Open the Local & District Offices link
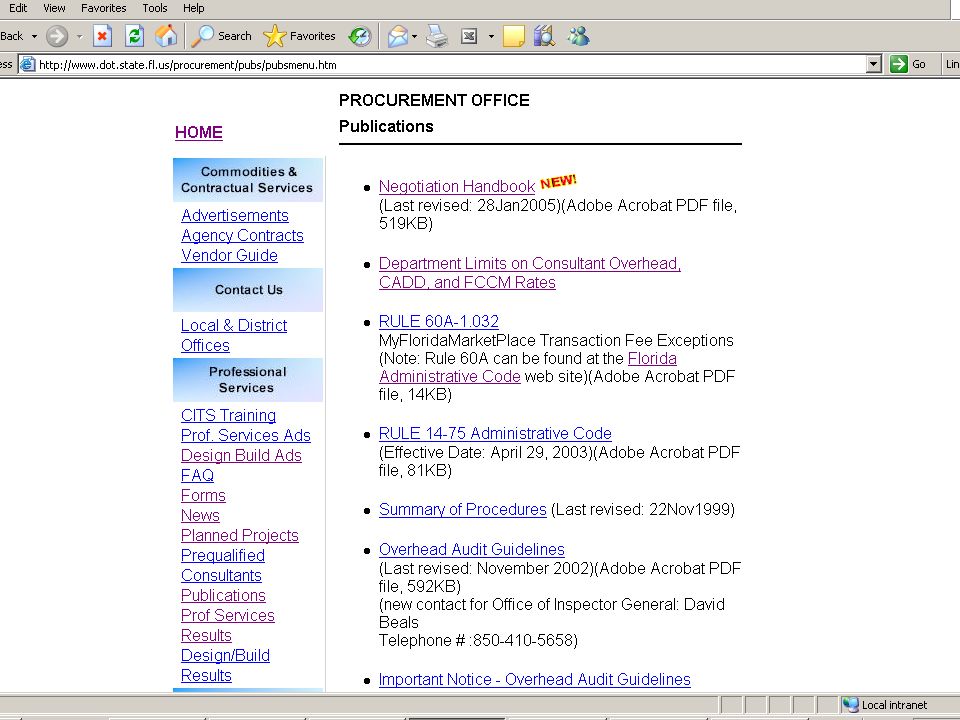 [x=234, y=336]
